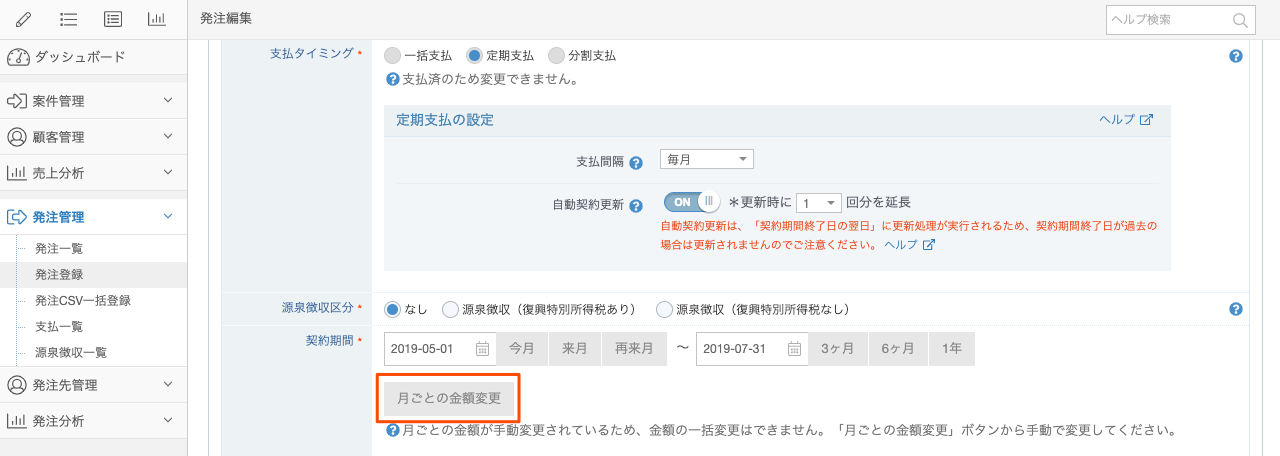Expand the 発注先管理 menu chevron
Image resolution: width=1280 pixels, height=456 pixels.
pos(168,384)
